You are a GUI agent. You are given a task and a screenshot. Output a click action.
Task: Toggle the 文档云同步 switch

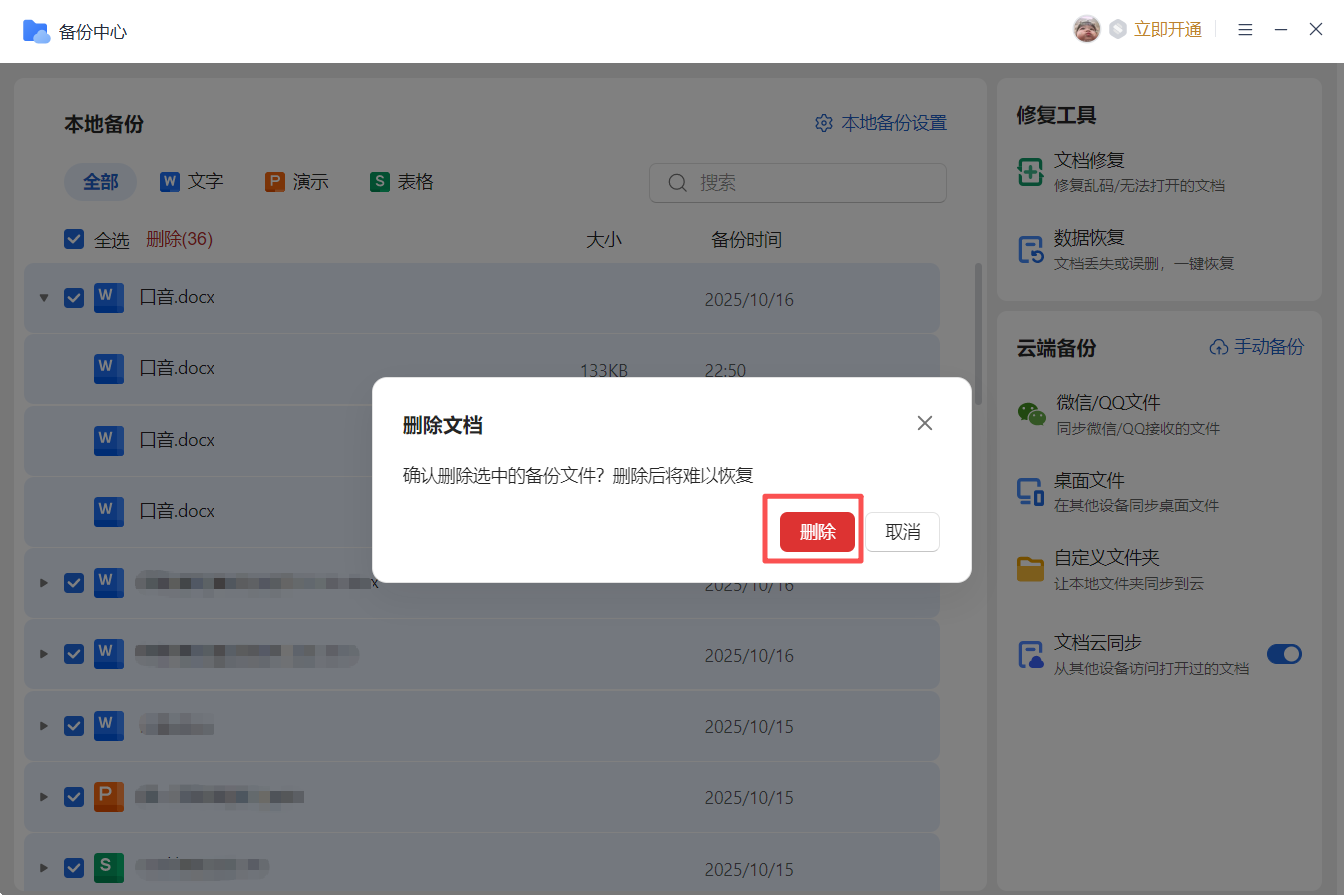[x=1284, y=654]
